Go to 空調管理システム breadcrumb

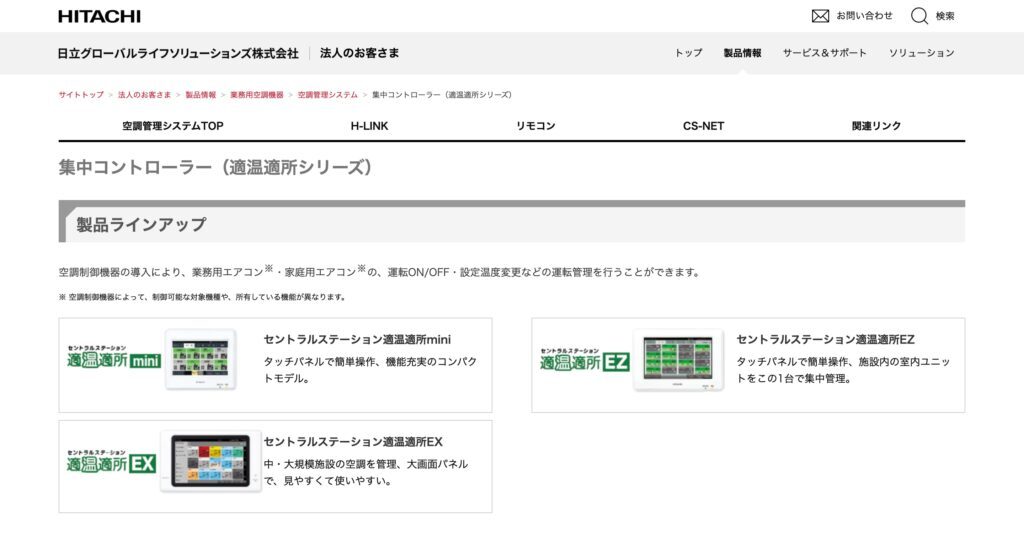(328, 95)
